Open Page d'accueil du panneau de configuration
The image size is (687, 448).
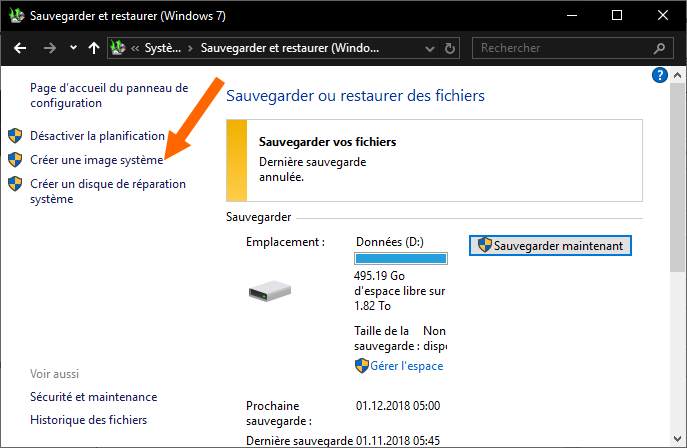[x=108, y=95]
